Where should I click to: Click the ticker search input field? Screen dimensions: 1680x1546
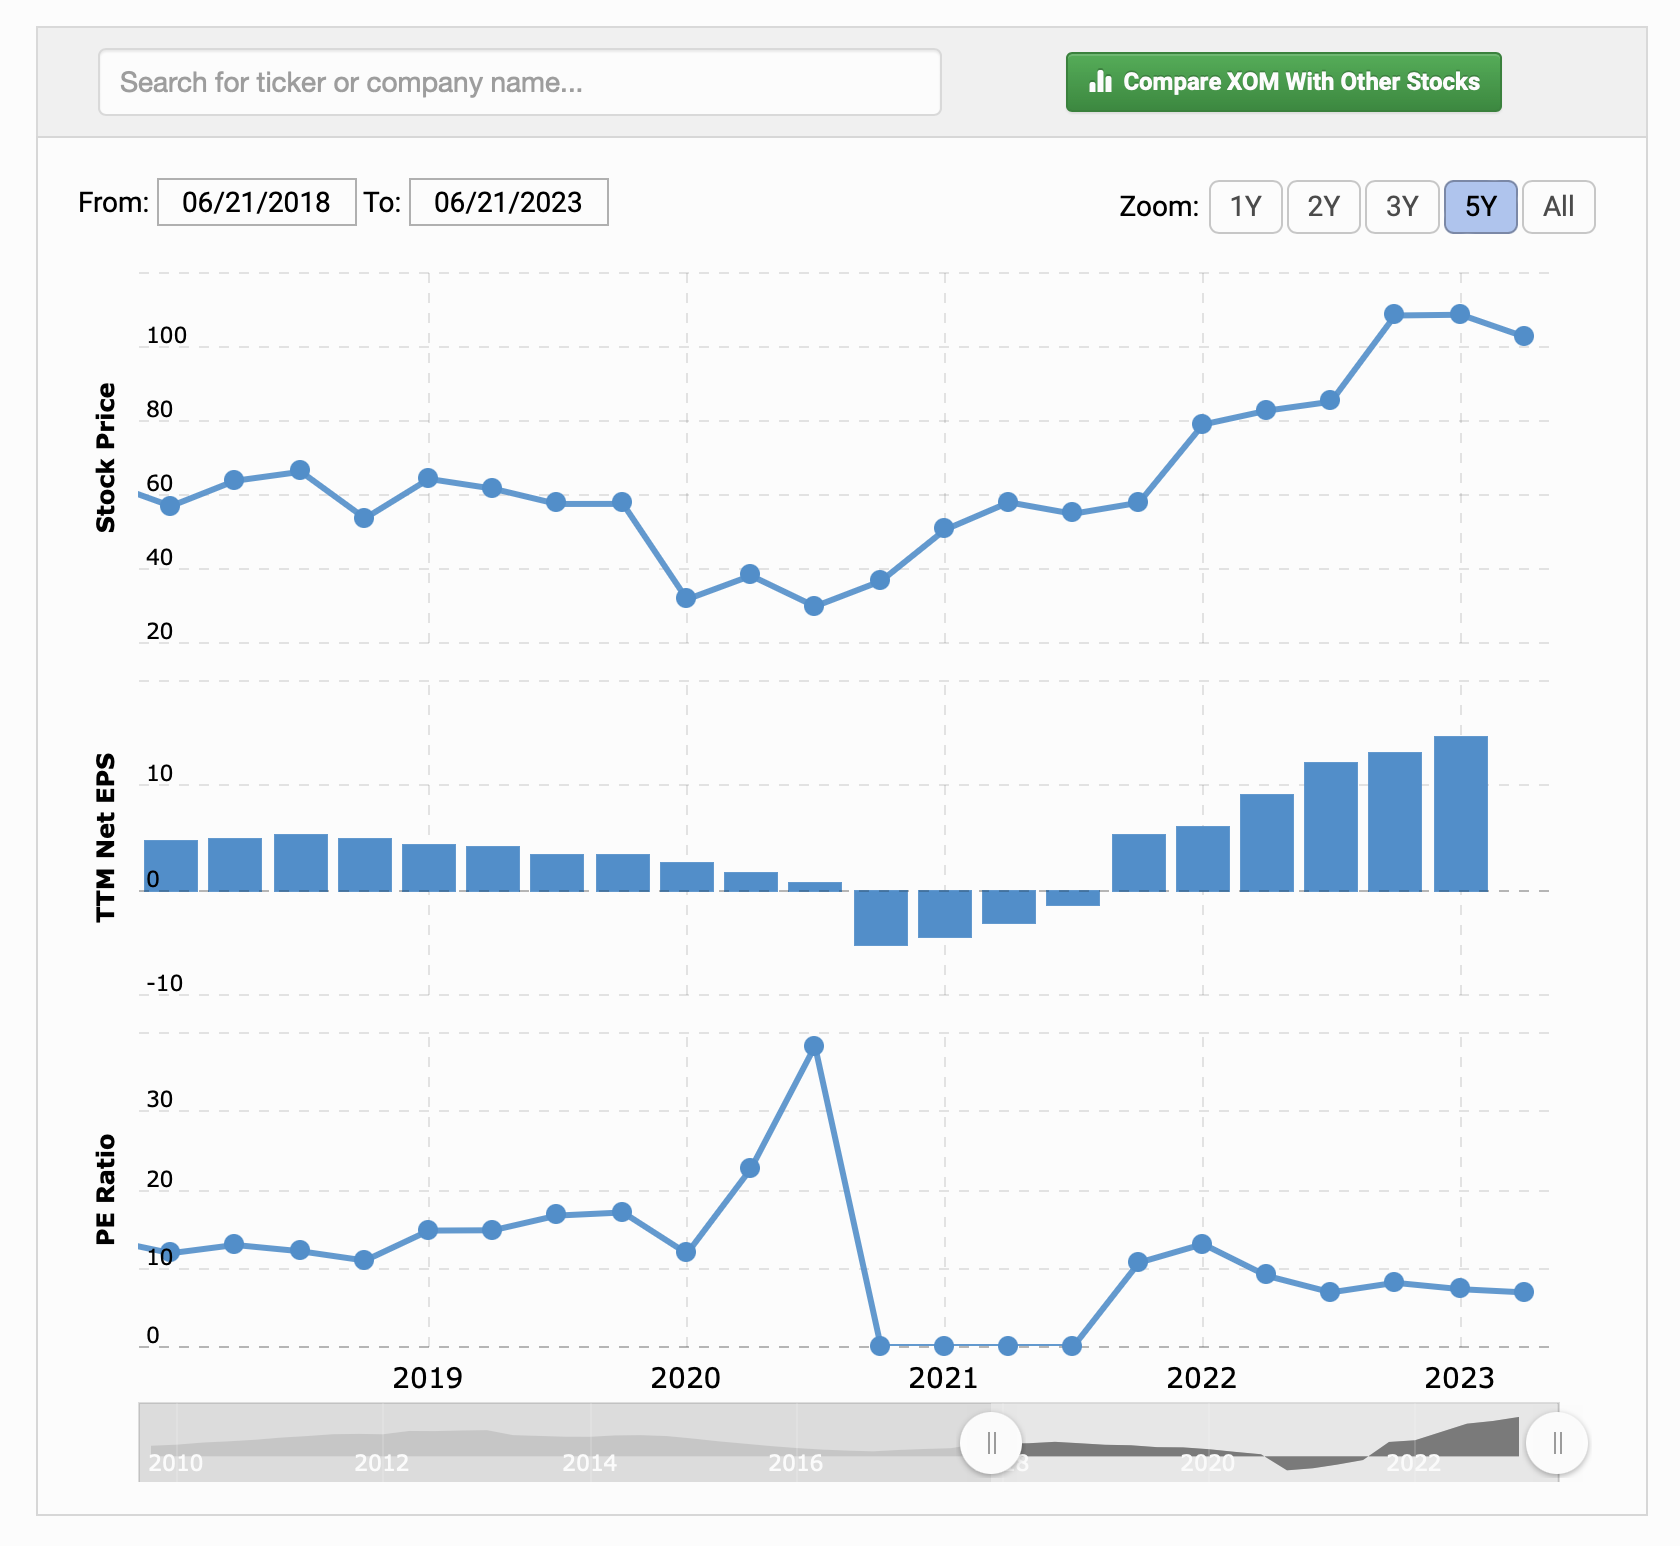pyautogui.click(x=519, y=82)
